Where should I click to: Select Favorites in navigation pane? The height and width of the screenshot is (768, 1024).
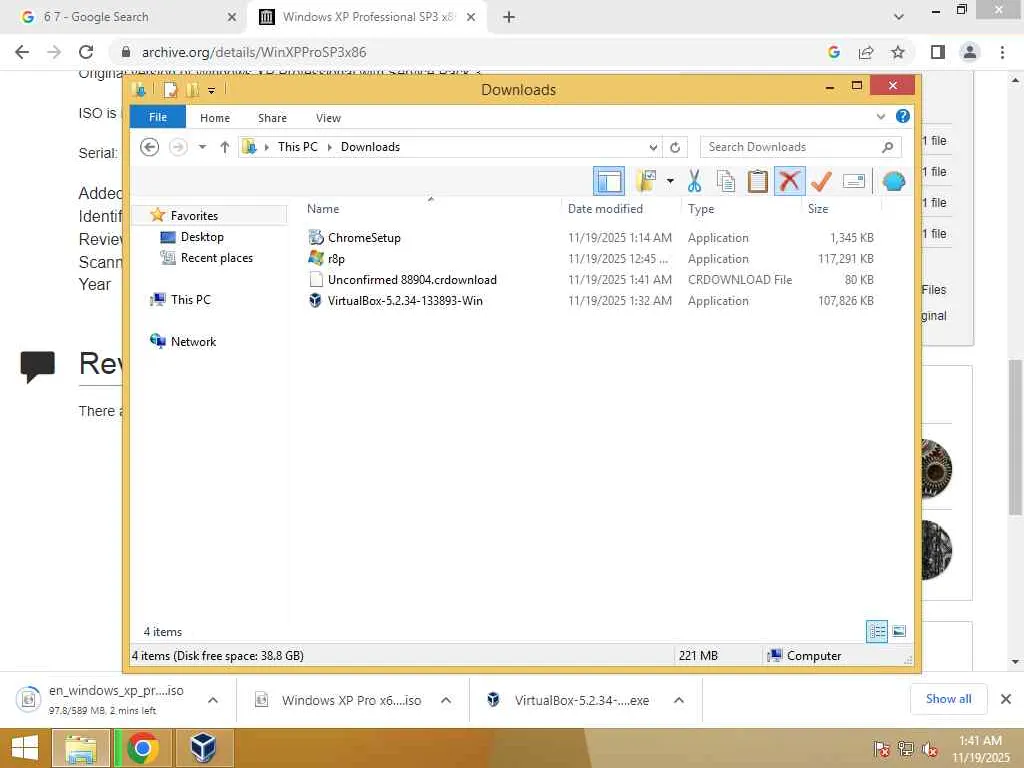point(194,216)
